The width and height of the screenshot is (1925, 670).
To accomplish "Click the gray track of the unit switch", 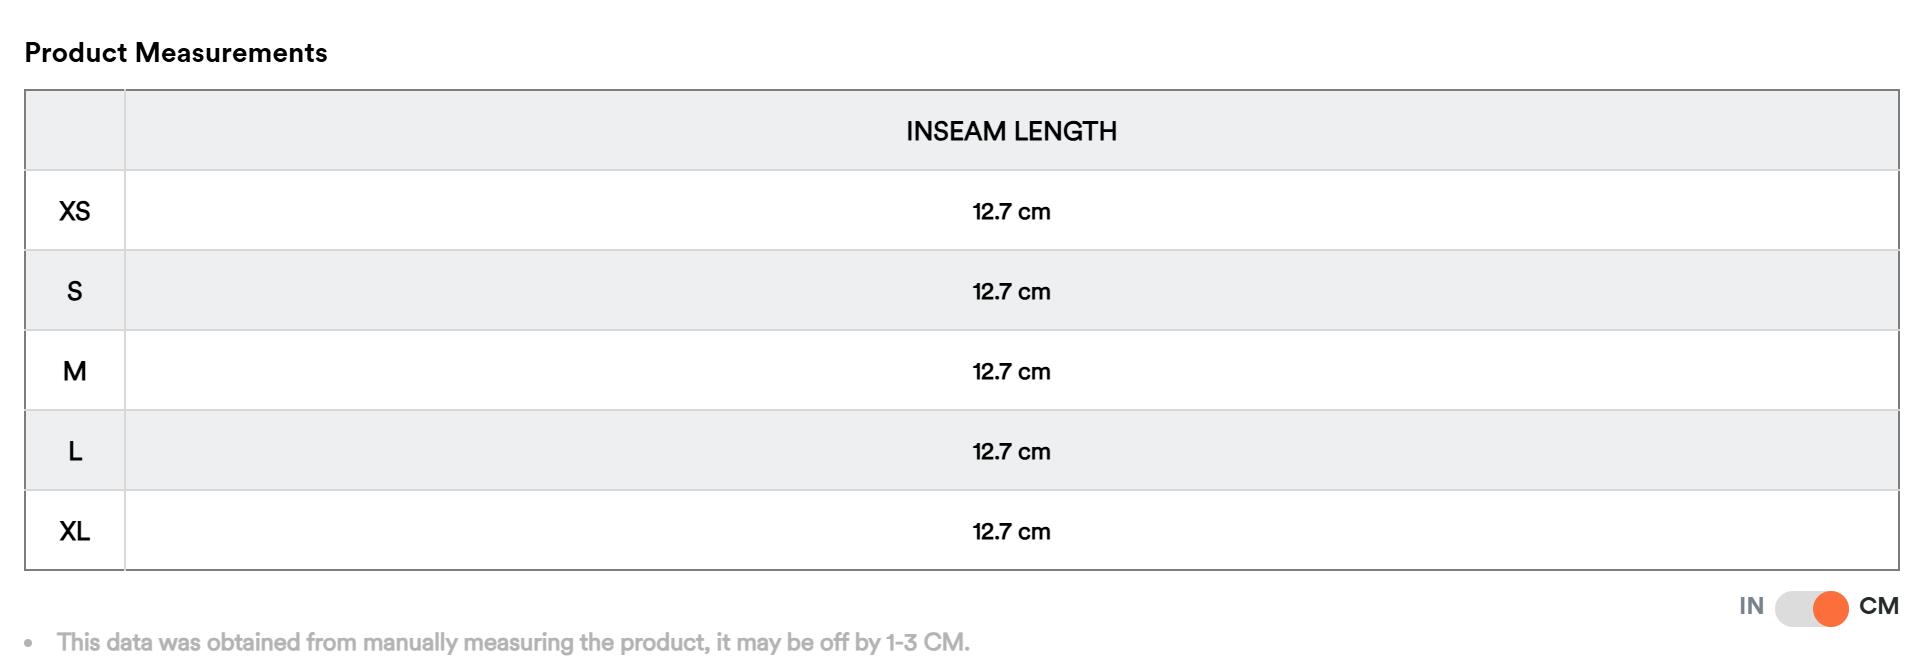I will tap(1794, 608).
